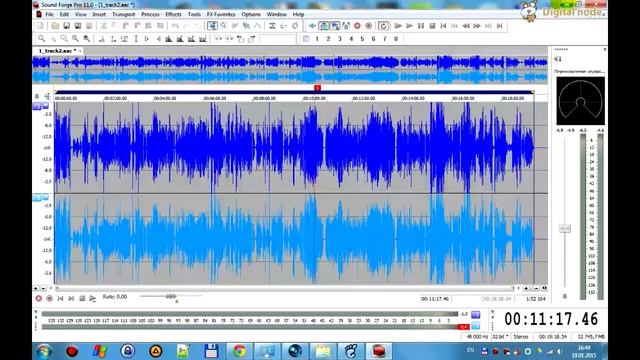Open the Help menu
Image resolution: width=640 pixels, height=360 pixels.
(x=298, y=14)
